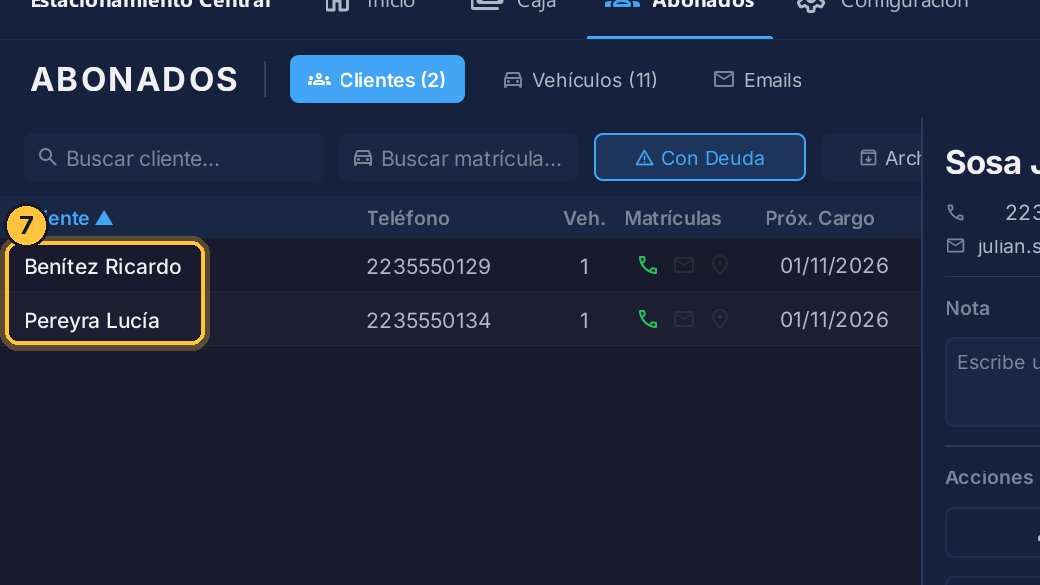Select client Pereyra Lucía
The image size is (1040, 585).
point(92,320)
